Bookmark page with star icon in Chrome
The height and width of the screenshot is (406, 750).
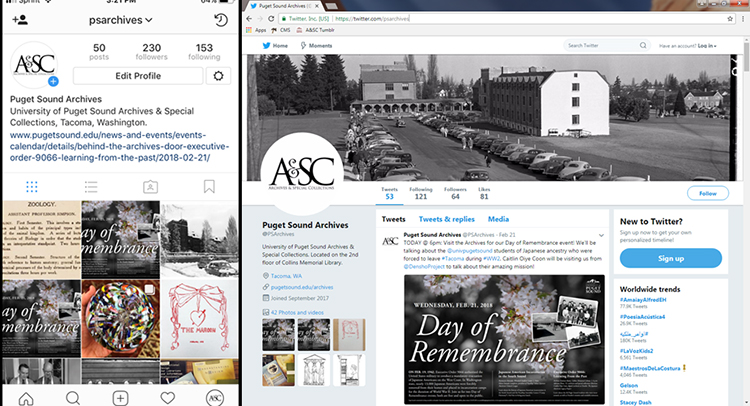tap(730, 19)
